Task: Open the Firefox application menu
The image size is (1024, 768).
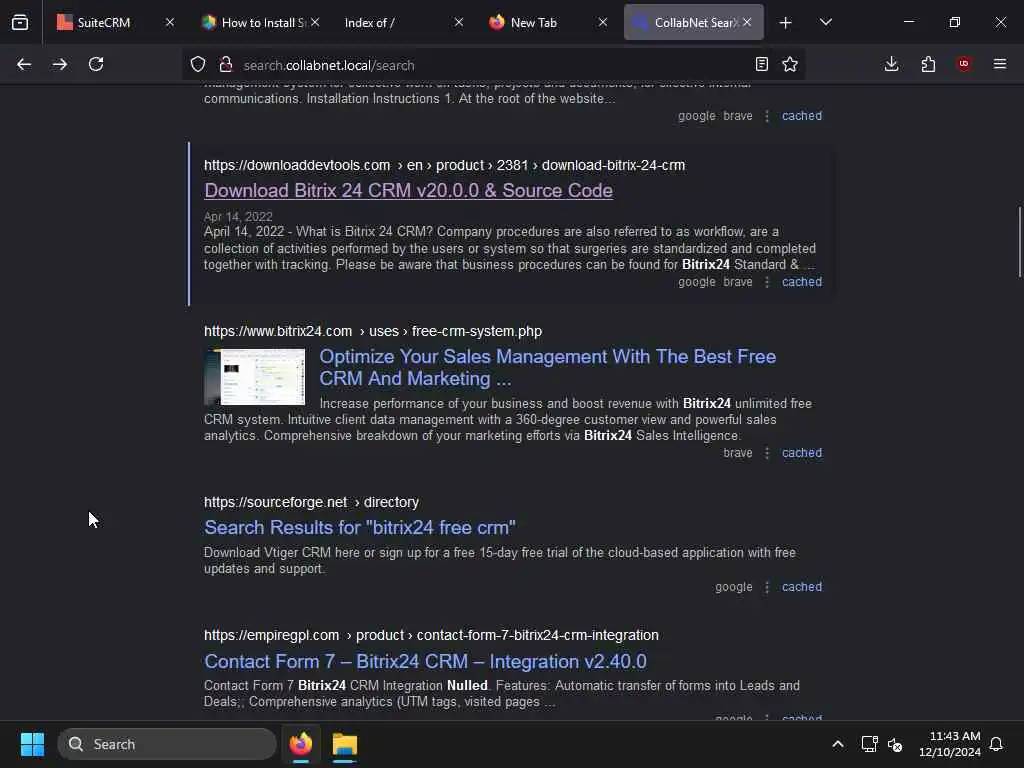Action: point(1000,64)
